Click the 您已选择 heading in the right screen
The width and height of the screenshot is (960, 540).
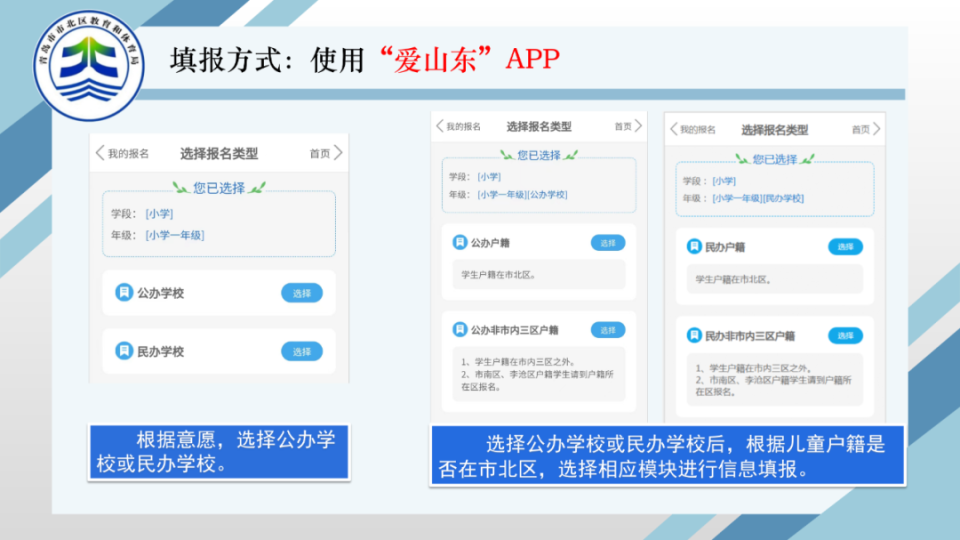pyautogui.click(x=774, y=160)
